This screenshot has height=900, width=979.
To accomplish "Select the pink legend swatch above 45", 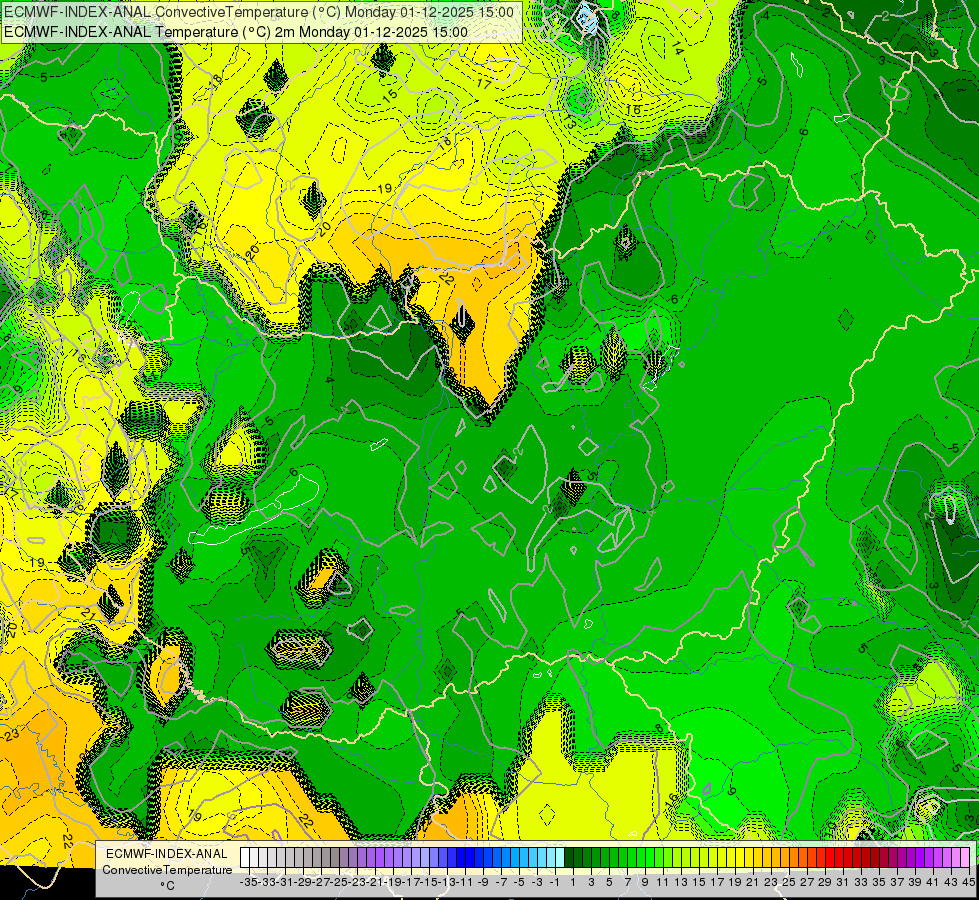I will coord(965,858).
